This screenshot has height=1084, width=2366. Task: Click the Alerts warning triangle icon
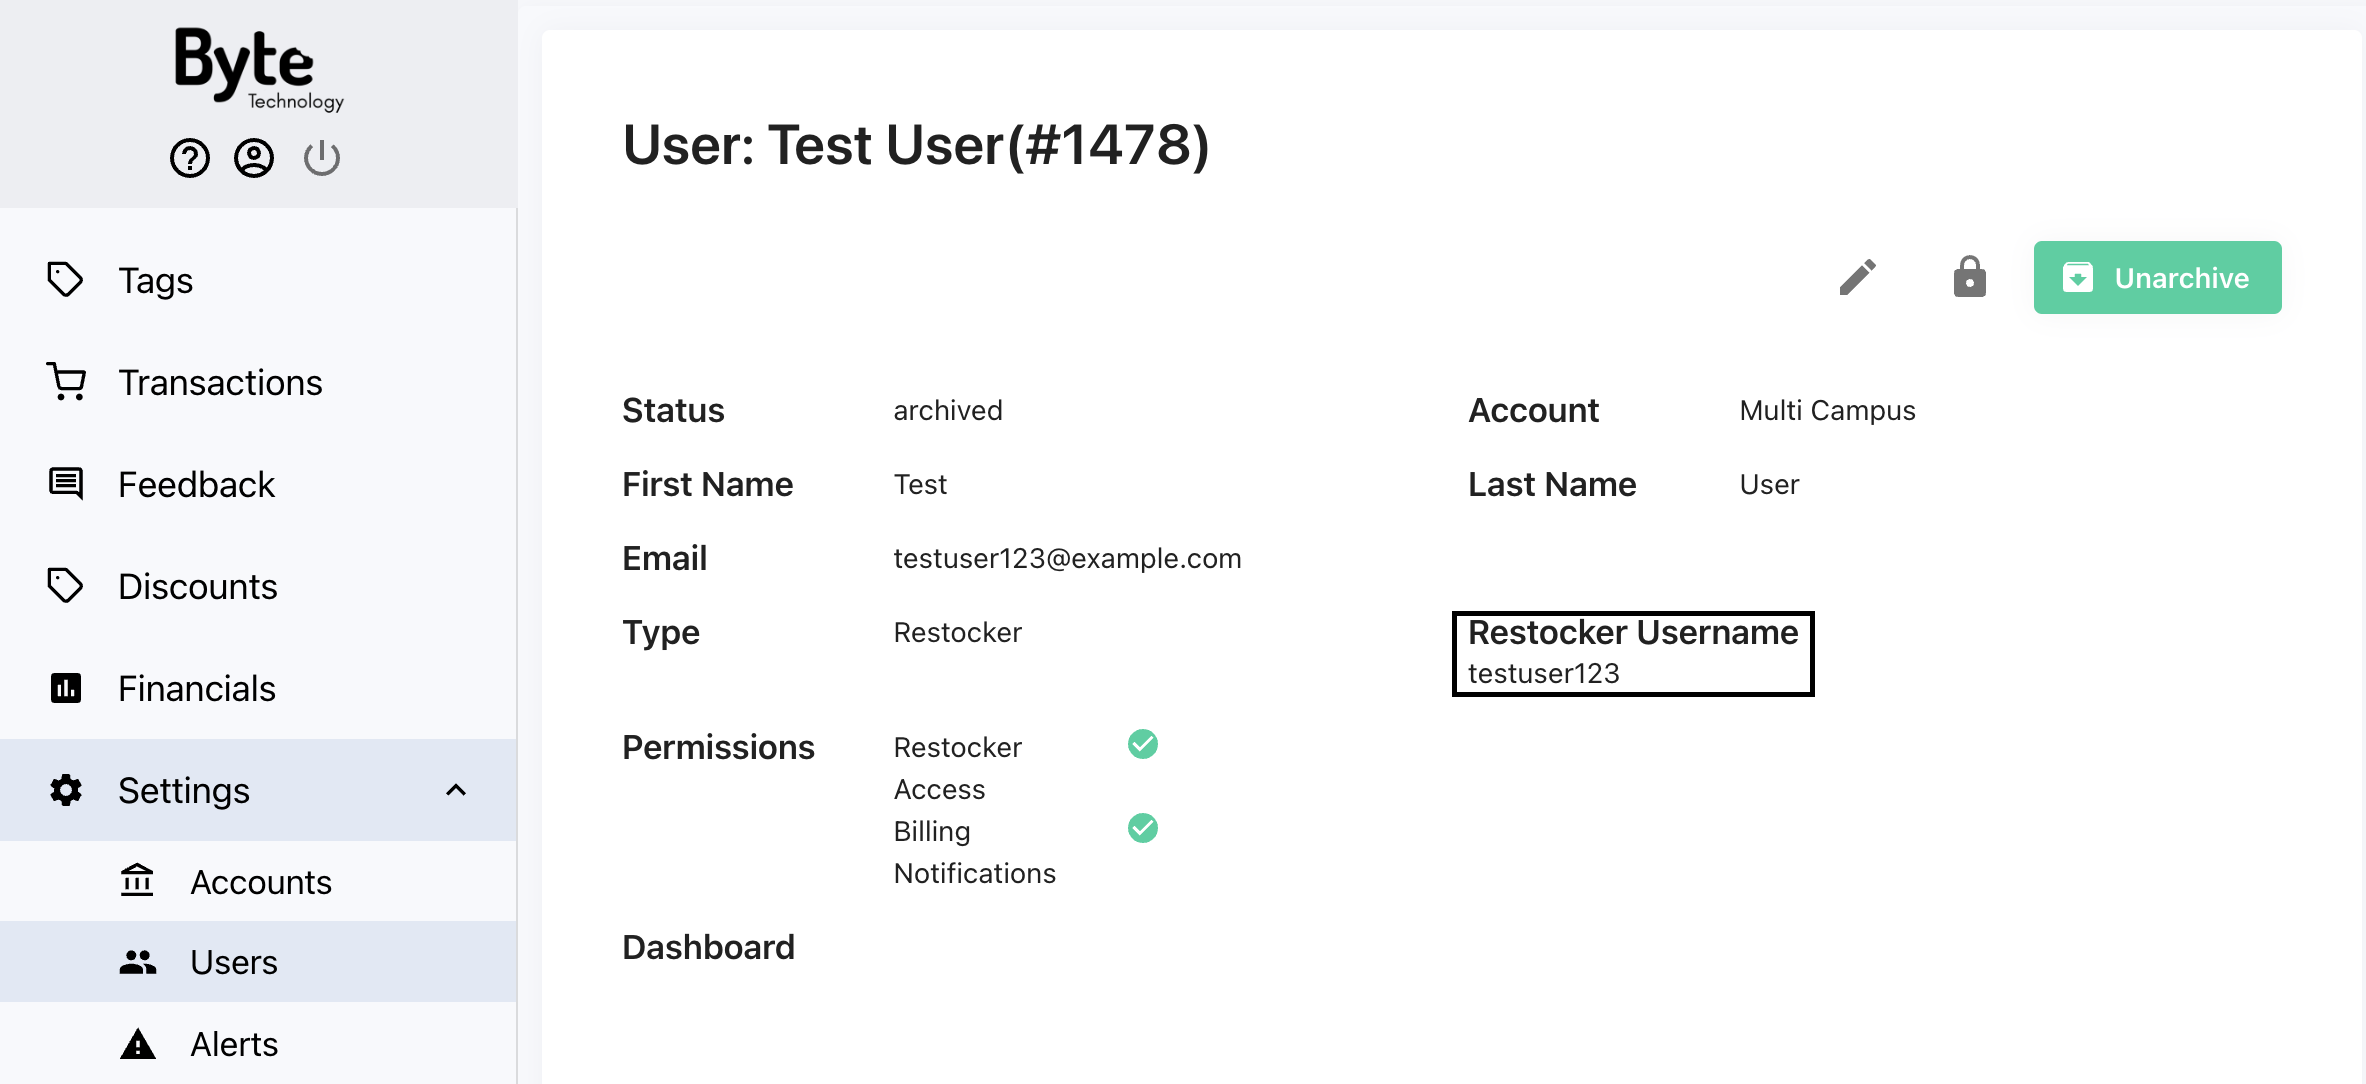click(138, 1043)
